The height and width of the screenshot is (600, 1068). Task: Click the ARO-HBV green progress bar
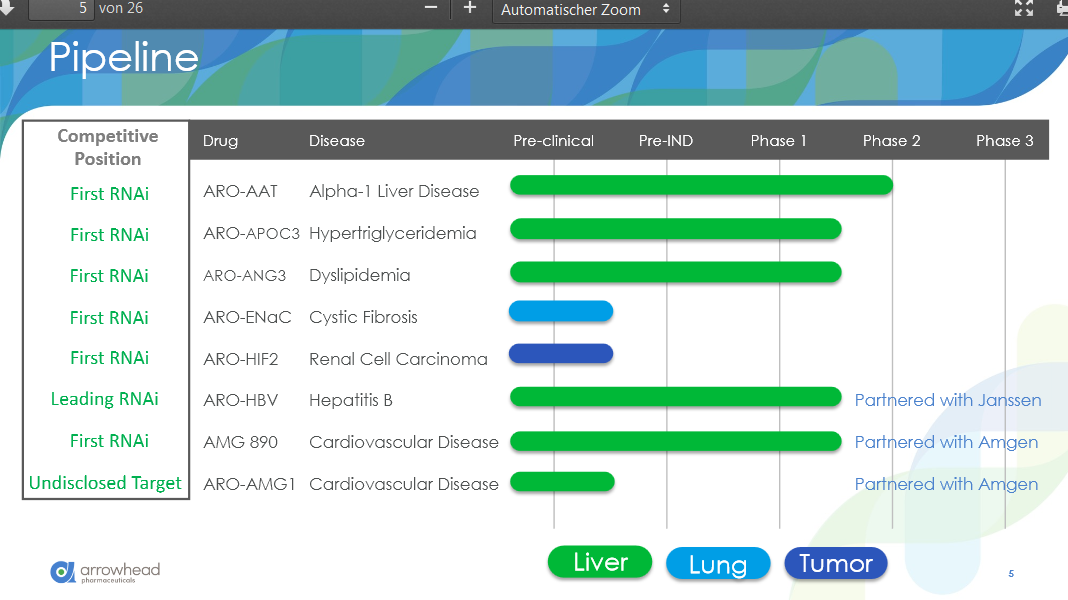click(x=676, y=397)
